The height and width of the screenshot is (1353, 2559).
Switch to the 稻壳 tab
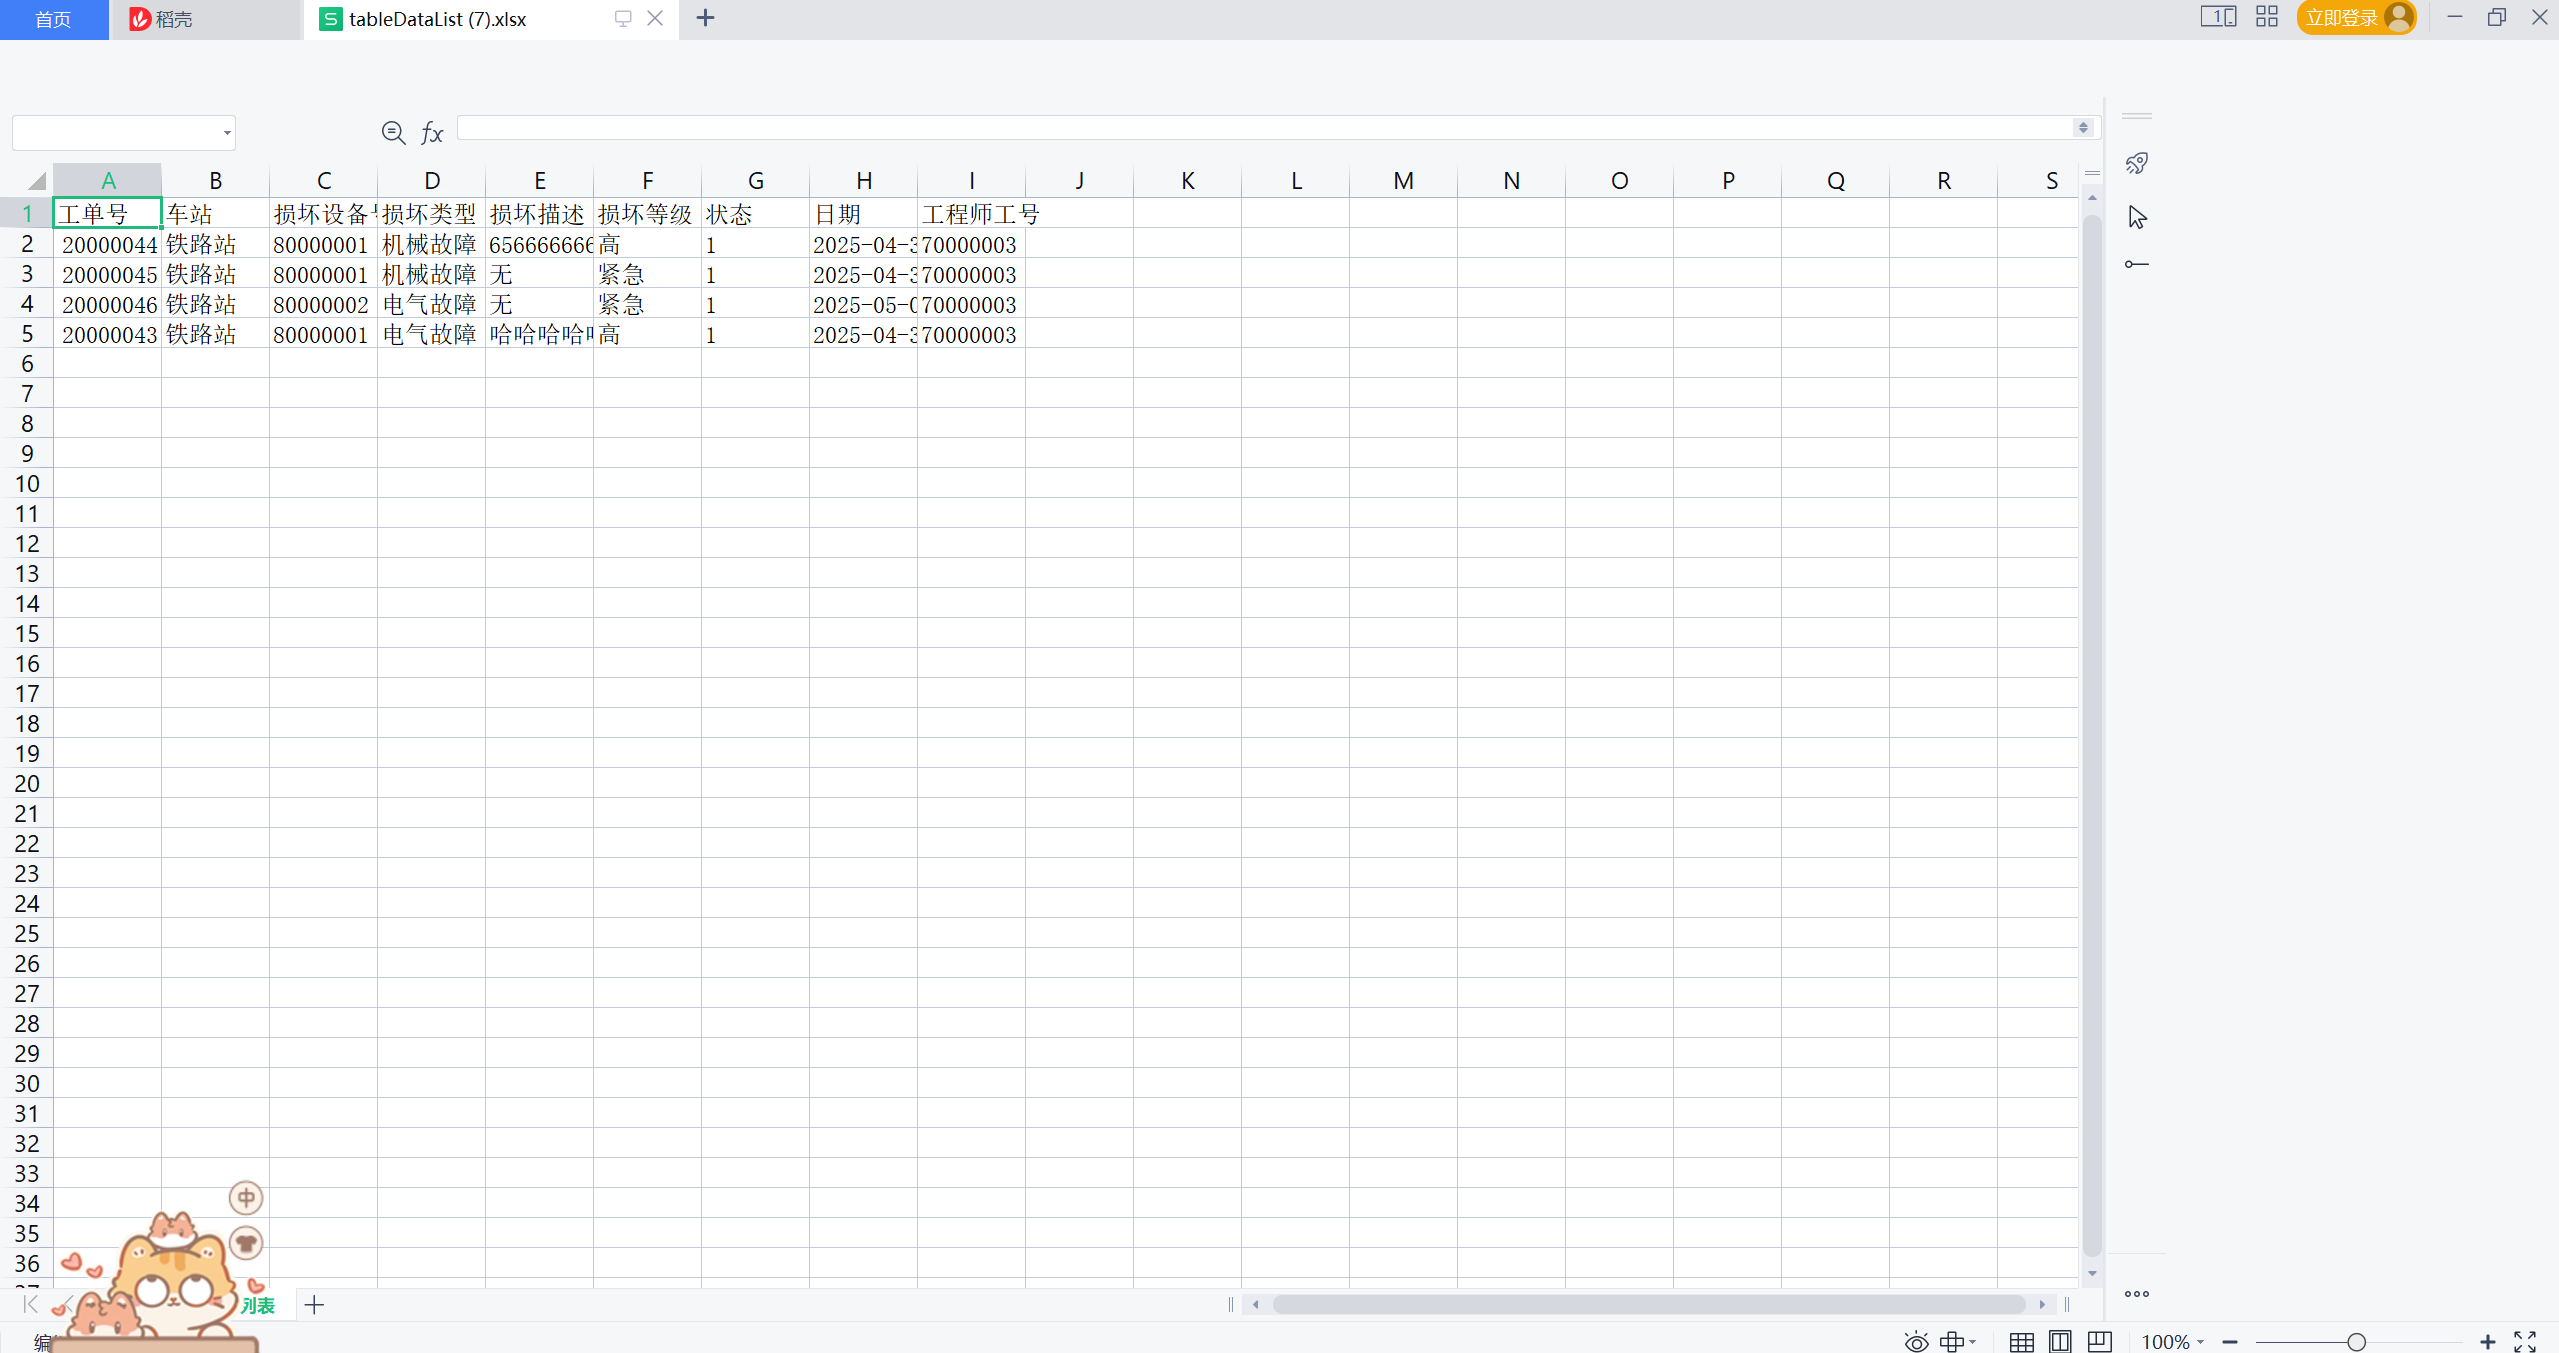click(x=174, y=19)
